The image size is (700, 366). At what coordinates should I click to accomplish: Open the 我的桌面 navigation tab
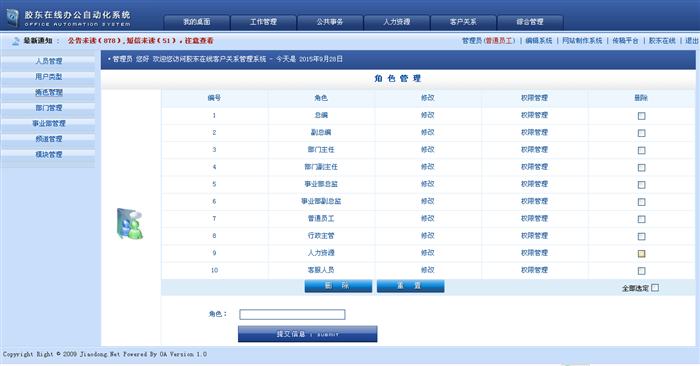197,22
